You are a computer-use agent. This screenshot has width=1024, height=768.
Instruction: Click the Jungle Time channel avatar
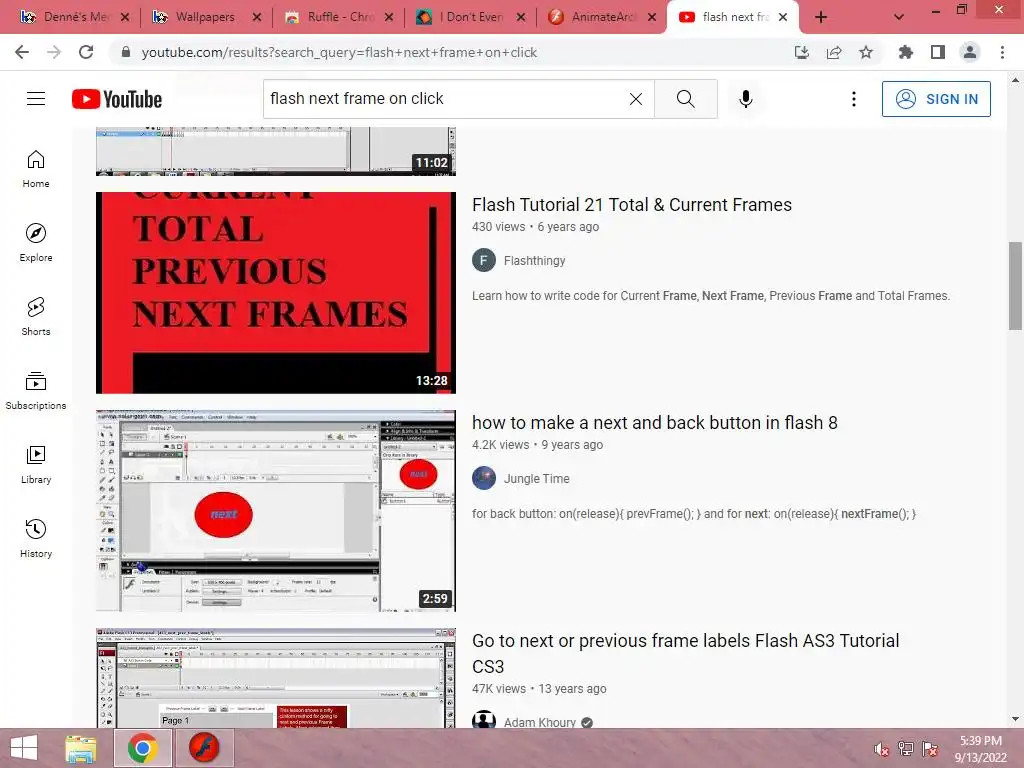tap(484, 479)
